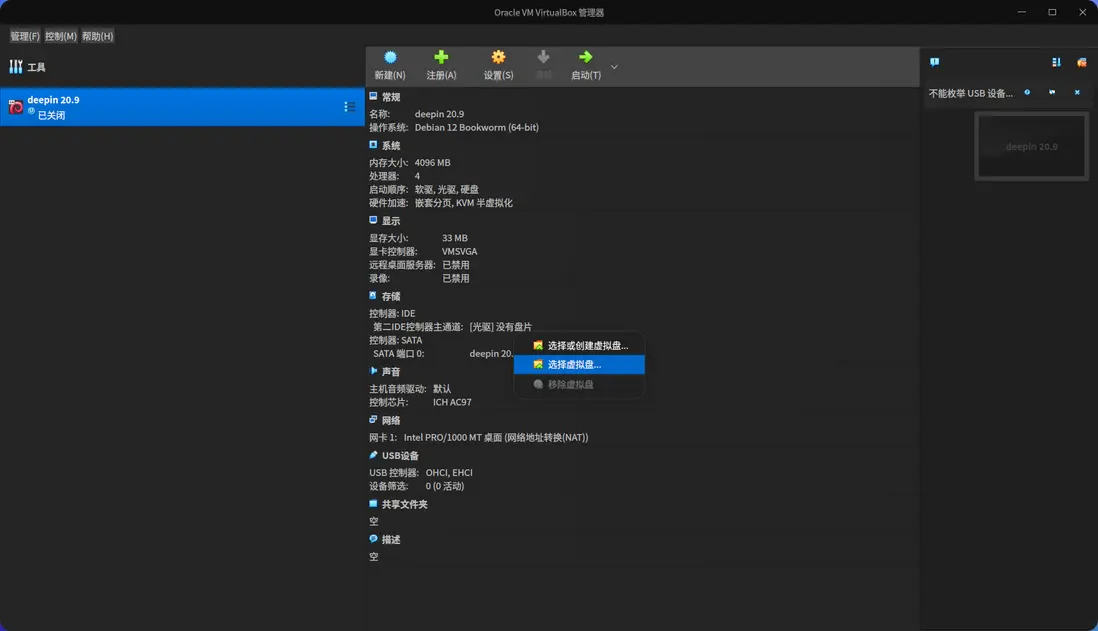Open the 控制(M) menu
This screenshot has width=1098, height=631.
tap(61, 36)
